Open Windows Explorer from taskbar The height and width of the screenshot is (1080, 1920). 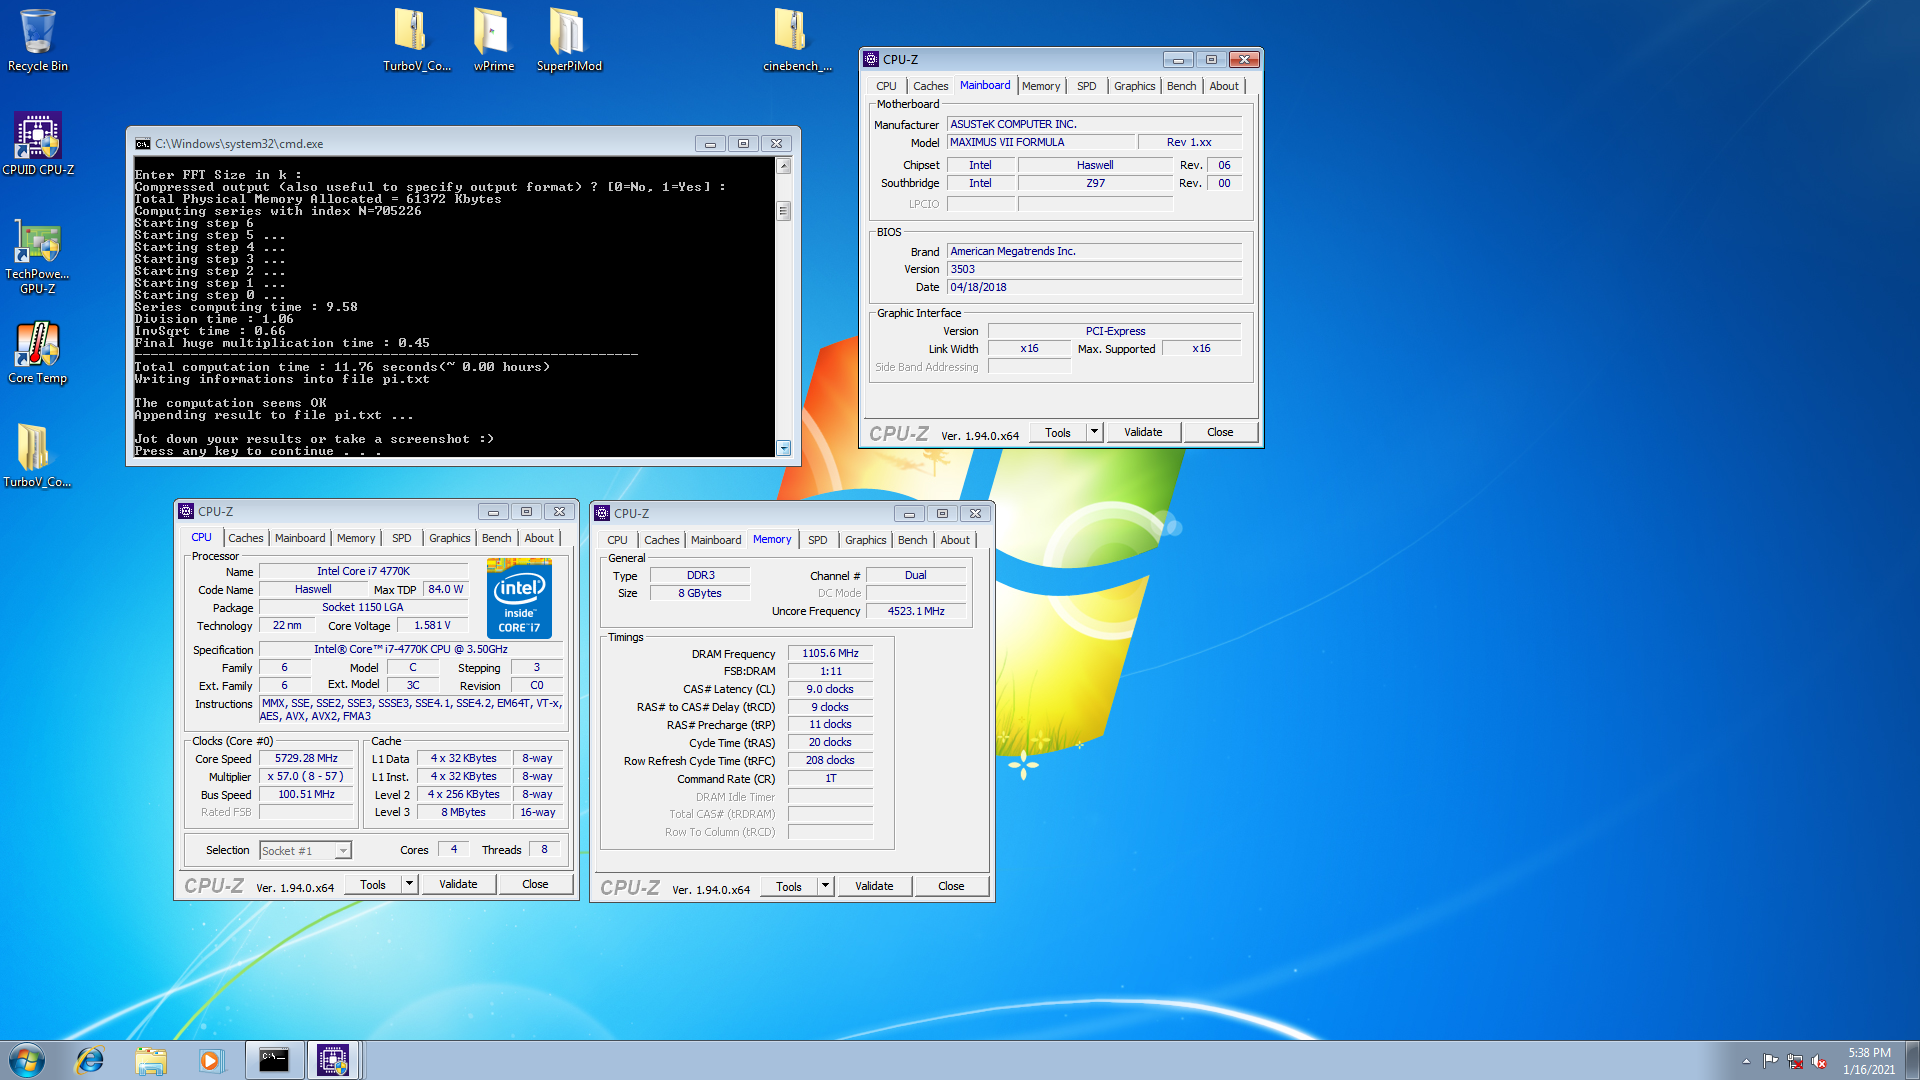tap(151, 1060)
